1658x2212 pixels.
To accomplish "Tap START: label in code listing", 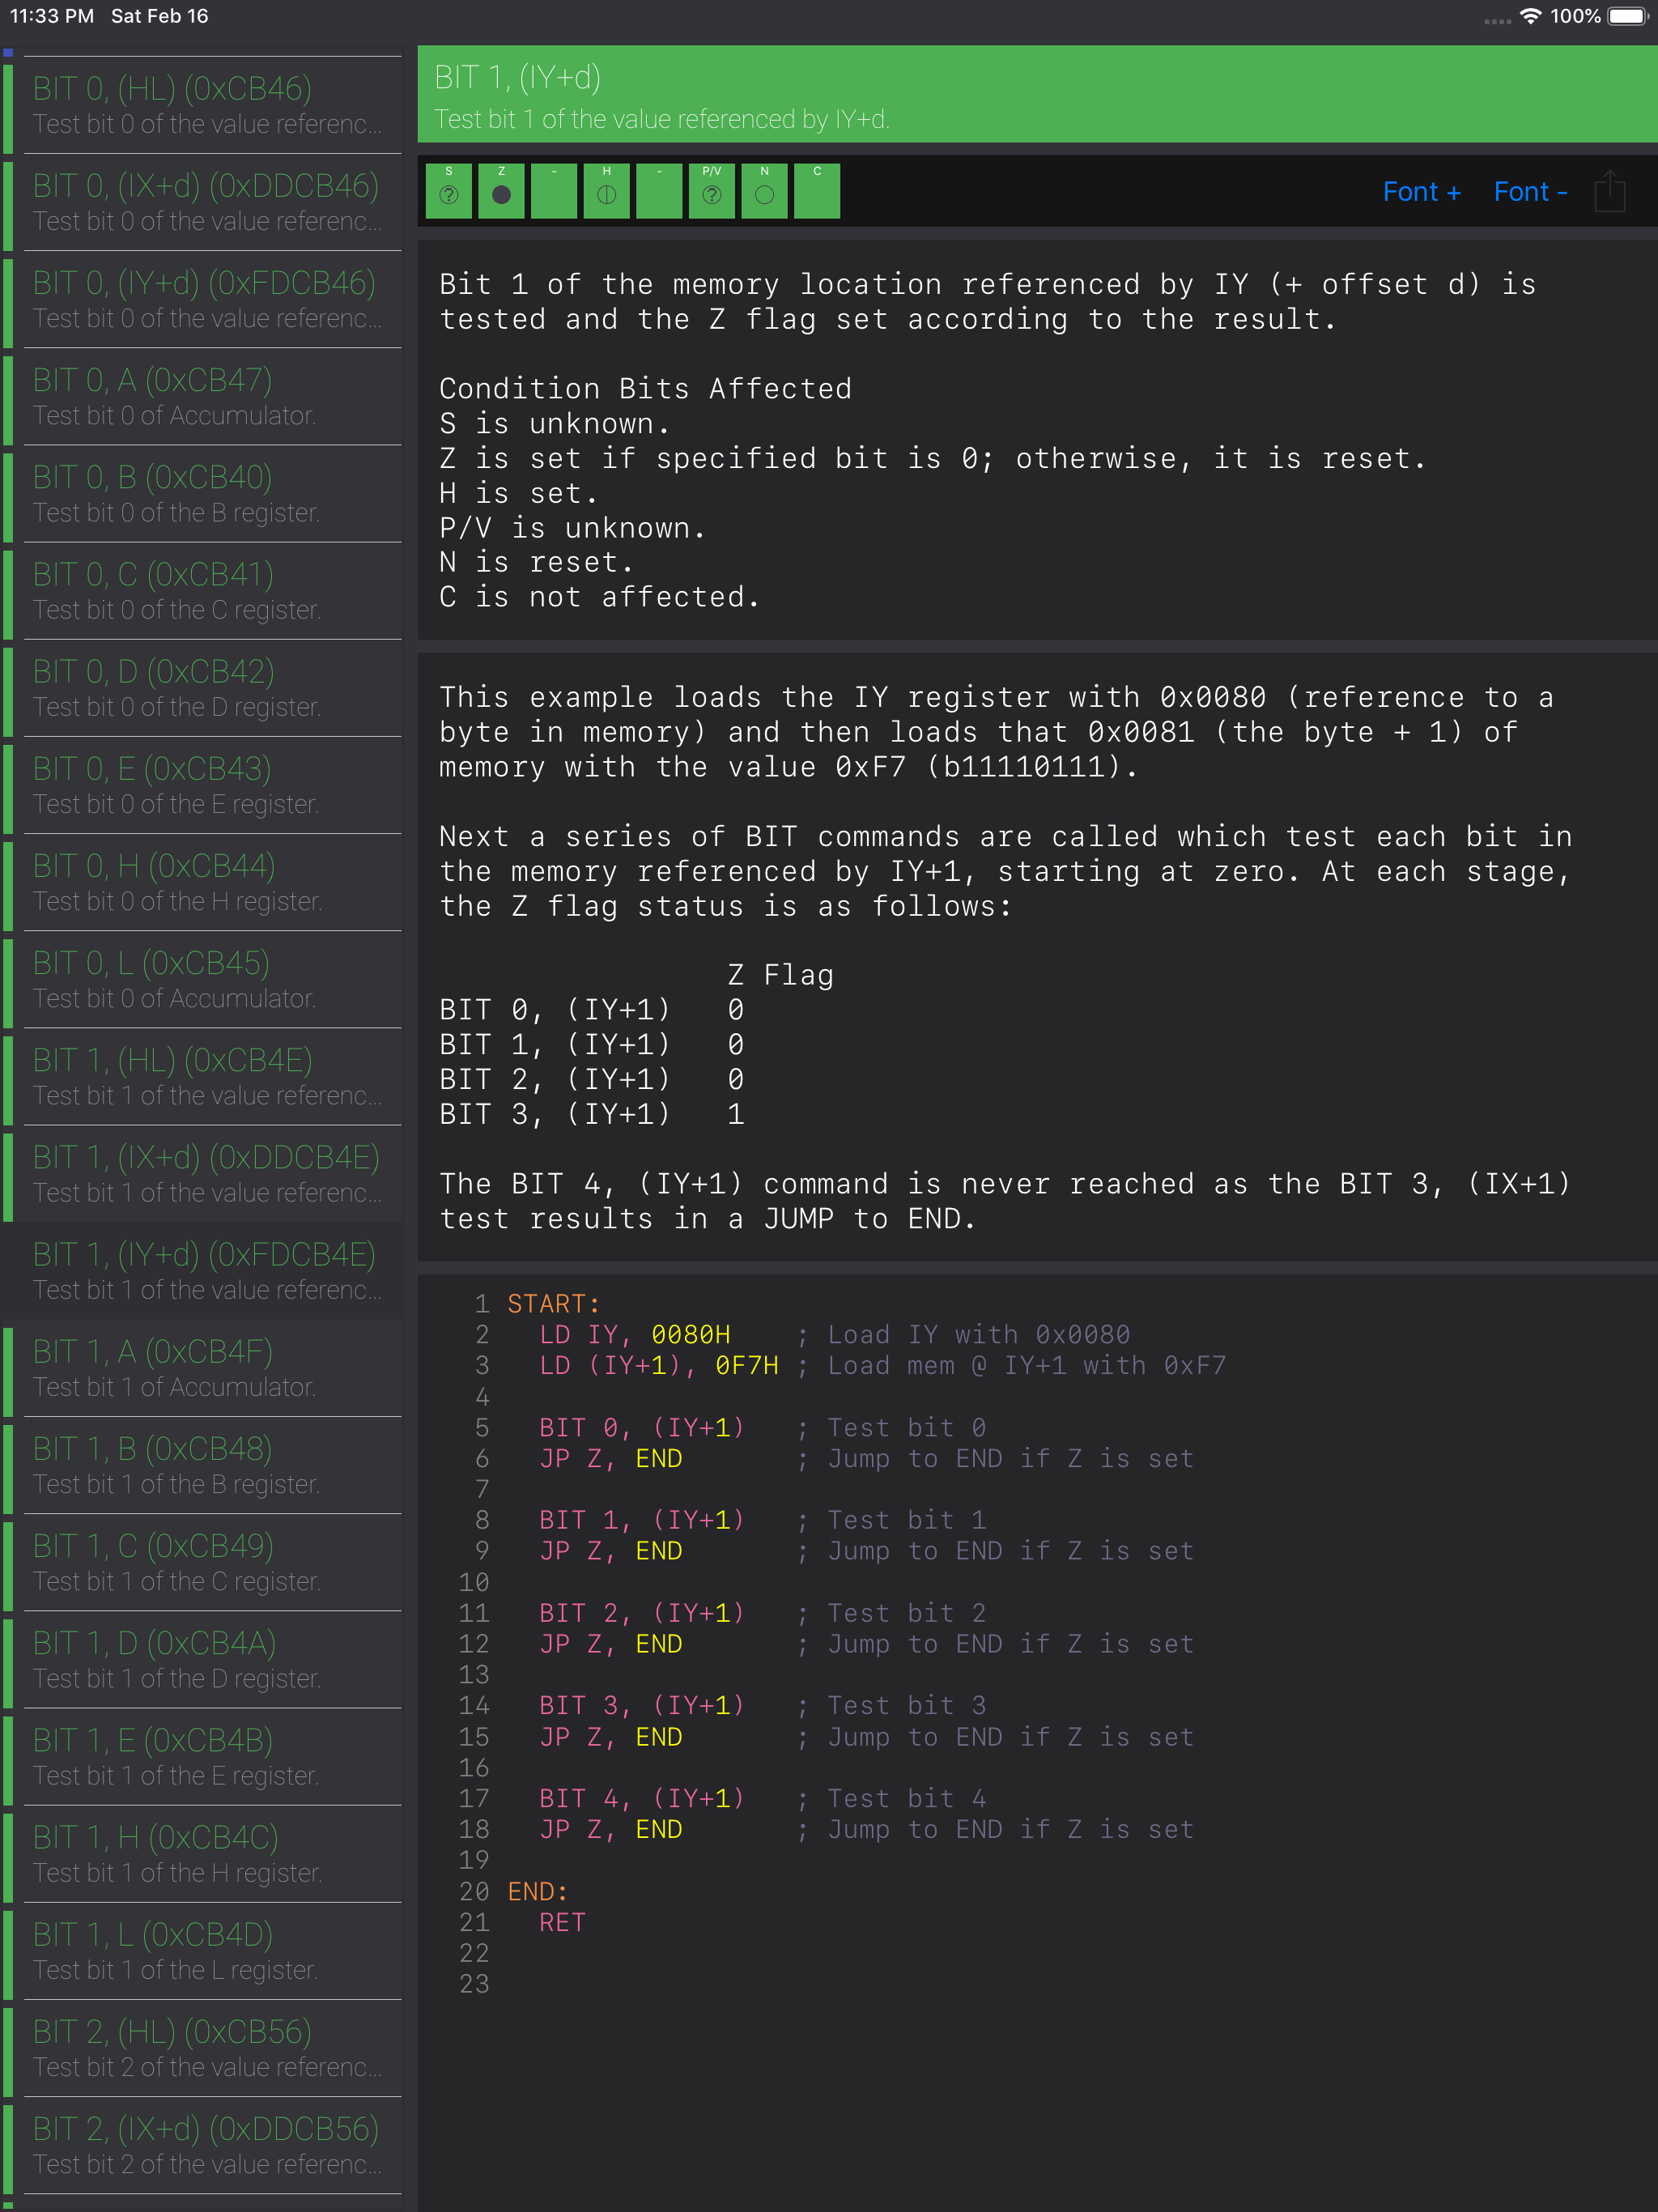I will 553,1303.
